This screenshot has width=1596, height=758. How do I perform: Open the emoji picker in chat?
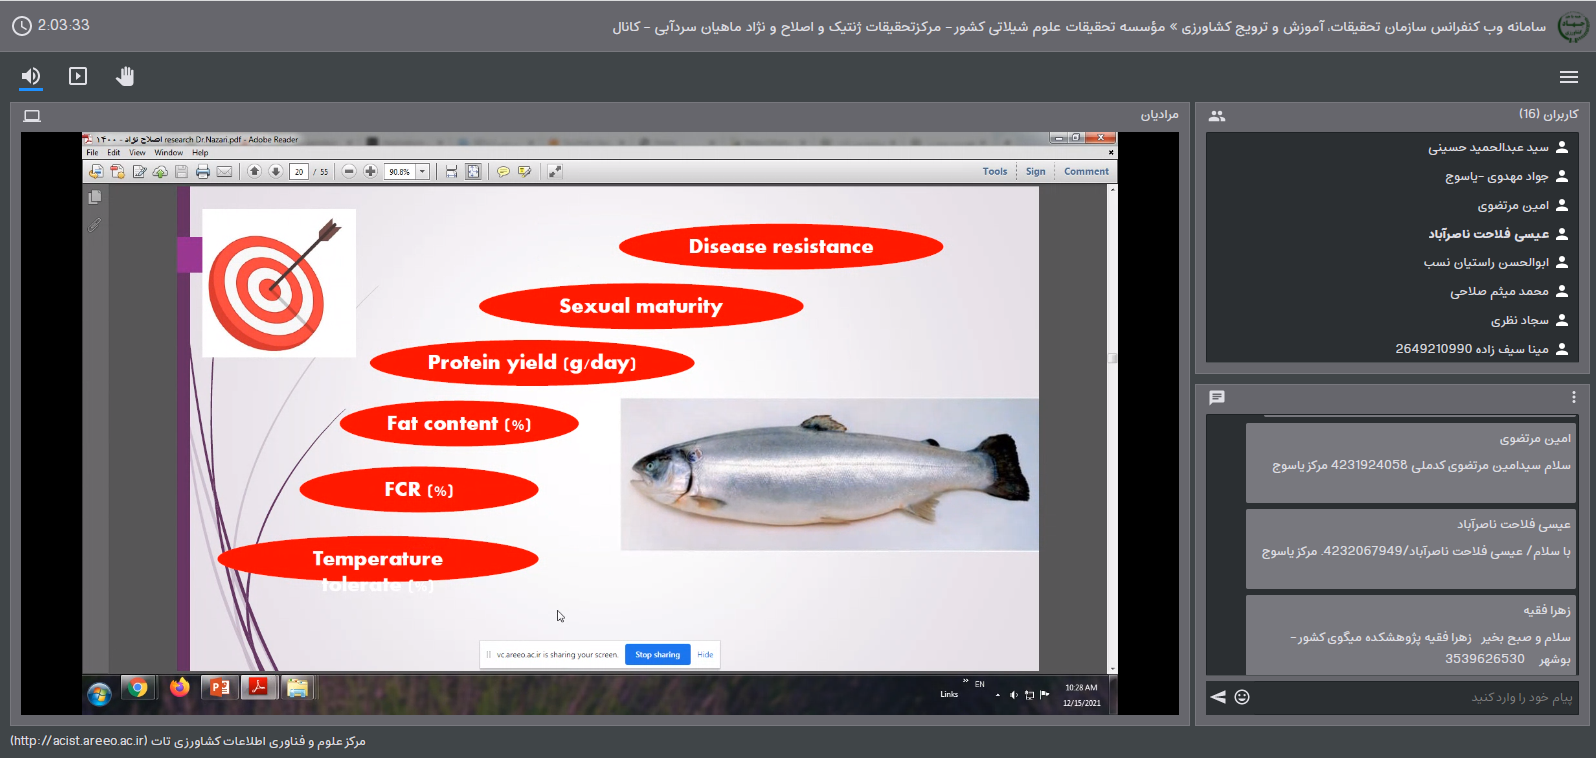1242,697
